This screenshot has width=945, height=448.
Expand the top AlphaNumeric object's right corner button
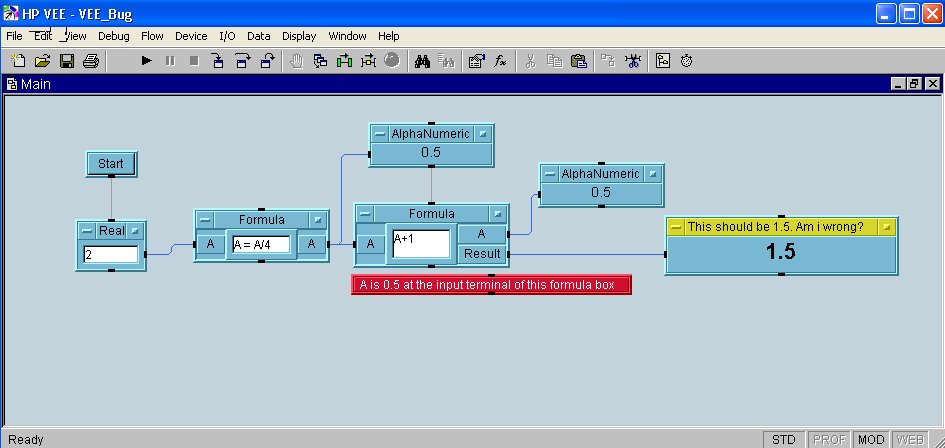pos(483,133)
